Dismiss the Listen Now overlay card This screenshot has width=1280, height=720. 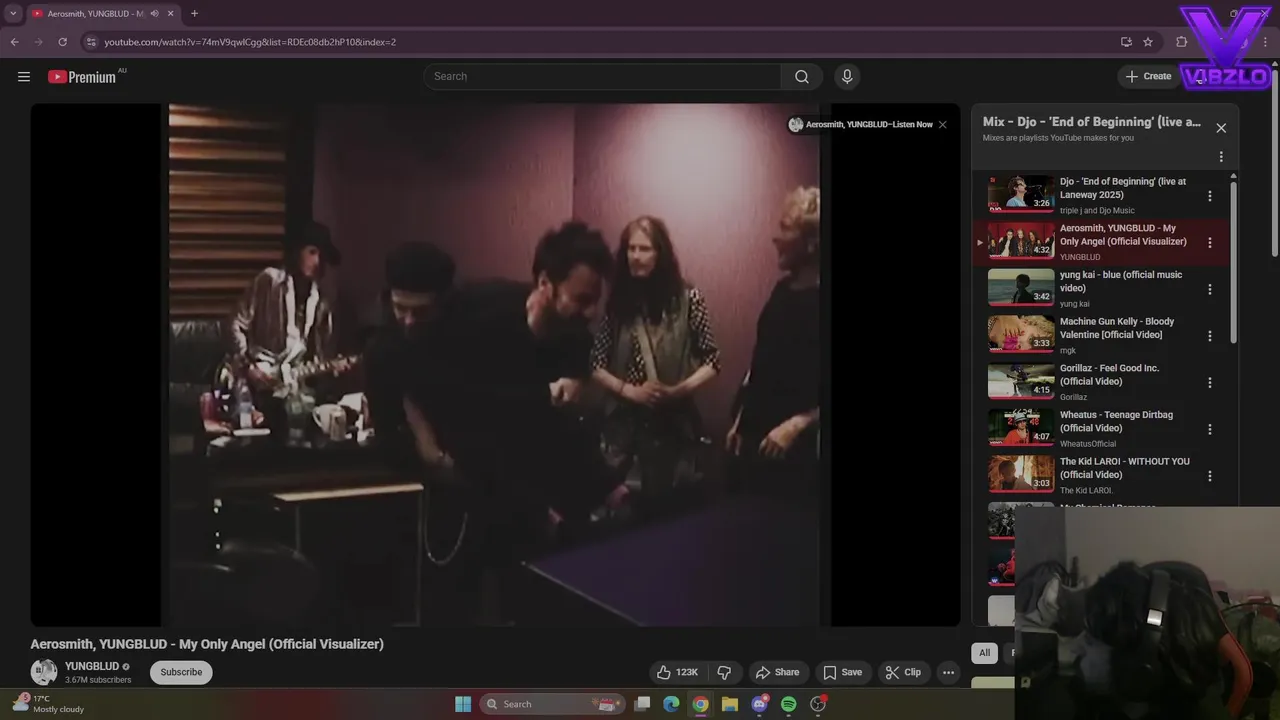click(x=942, y=125)
